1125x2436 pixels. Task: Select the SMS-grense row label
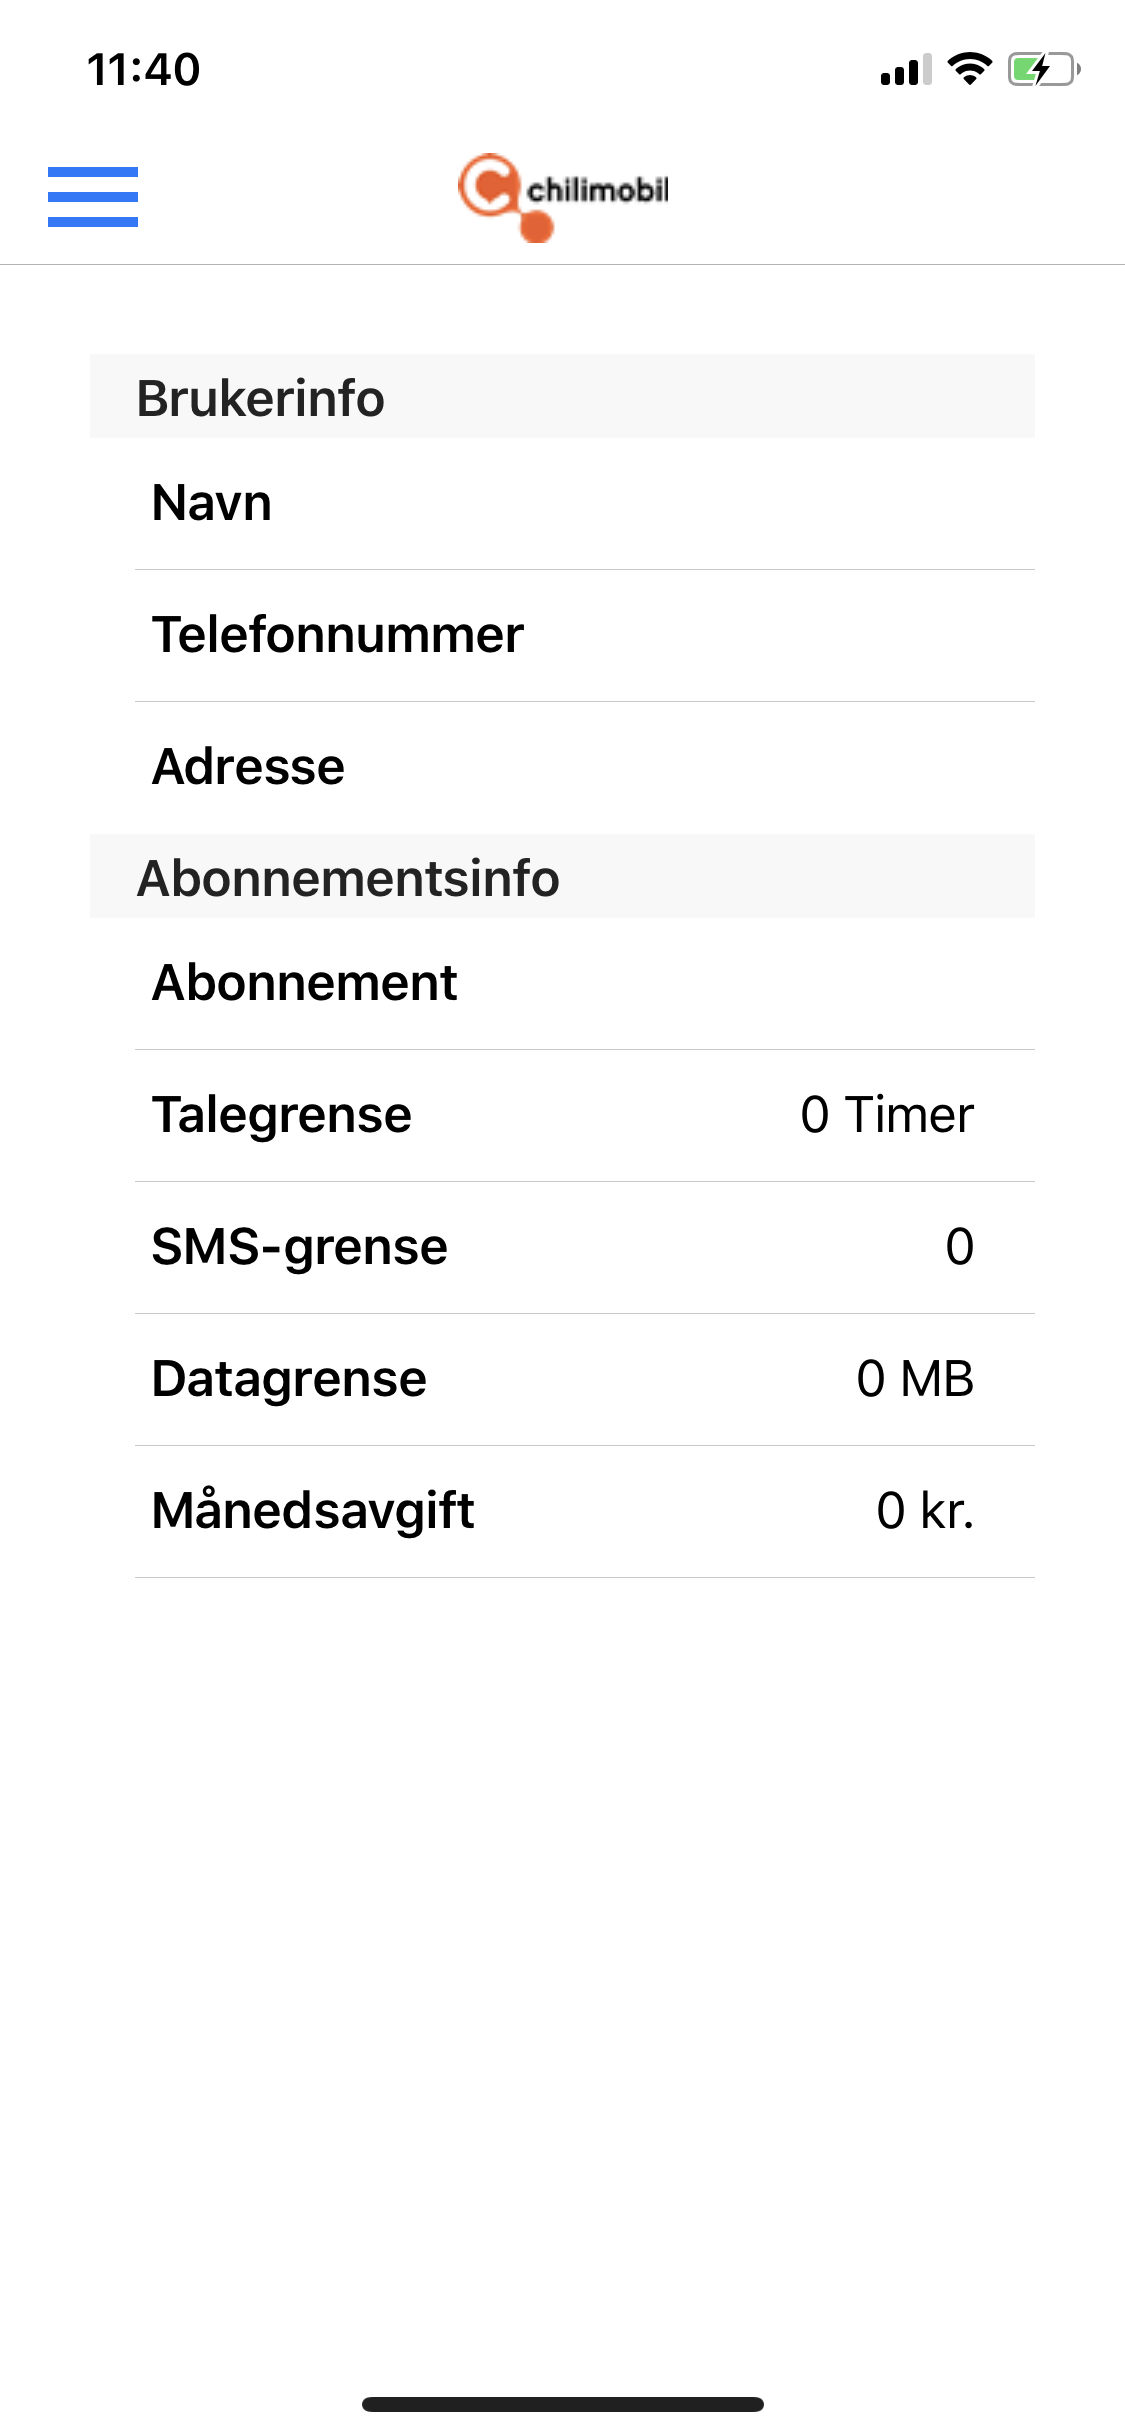(300, 1247)
